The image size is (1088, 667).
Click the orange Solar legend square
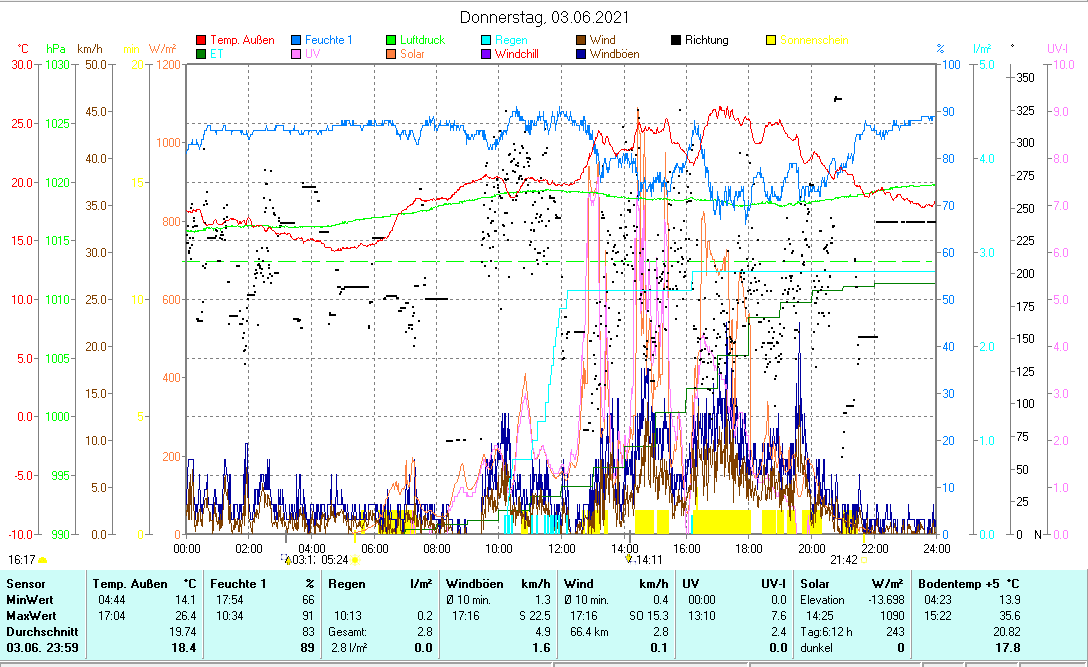pyautogui.click(x=391, y=54)
